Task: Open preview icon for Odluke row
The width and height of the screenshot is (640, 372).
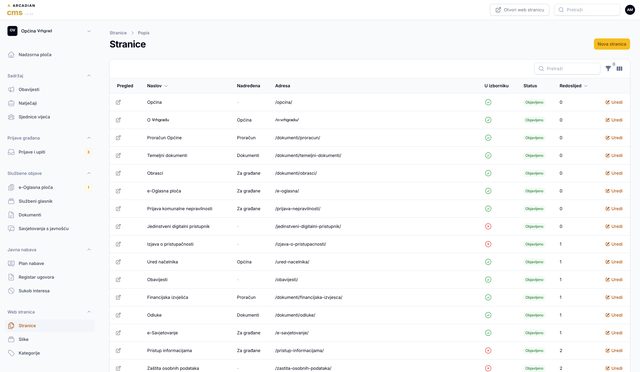Action: [118, 315]
